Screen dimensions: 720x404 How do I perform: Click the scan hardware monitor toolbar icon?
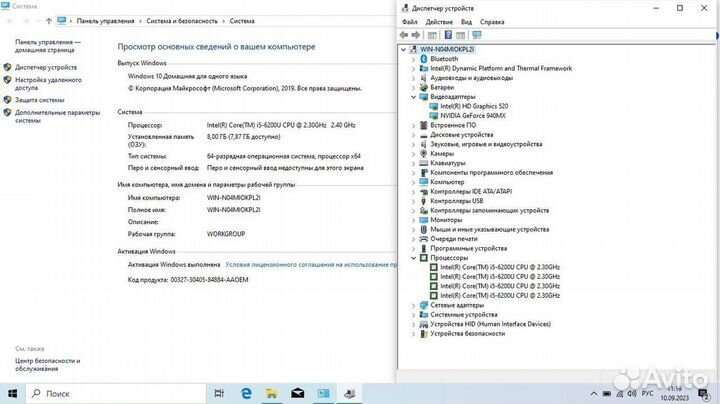(477, 35)
